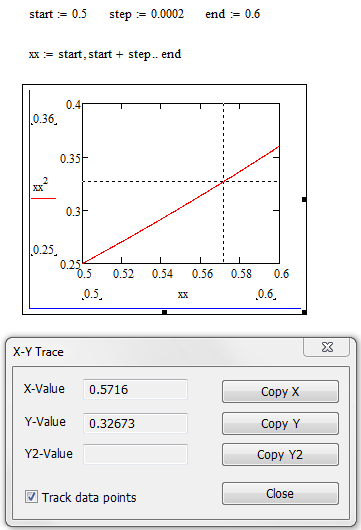Click the x-axis lower limit placeholder 0.5

click(92, 294)
